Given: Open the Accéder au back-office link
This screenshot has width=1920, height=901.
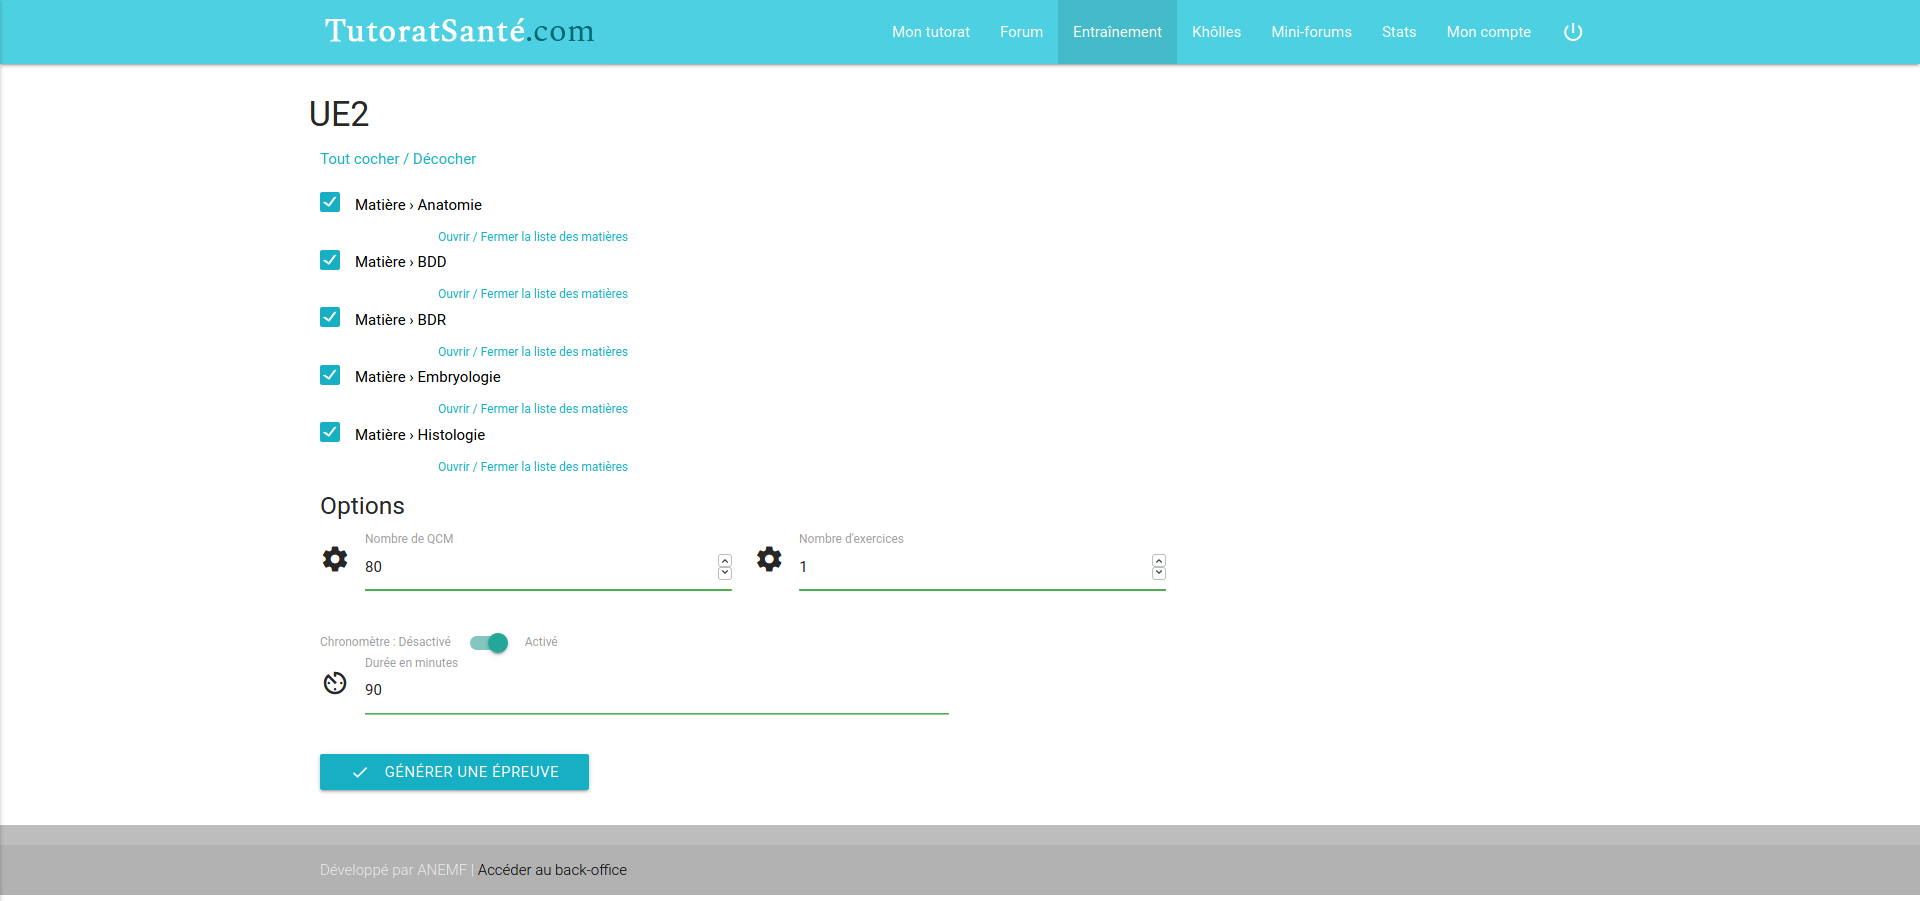Looking at the screenshot, I should click(552, 870).
